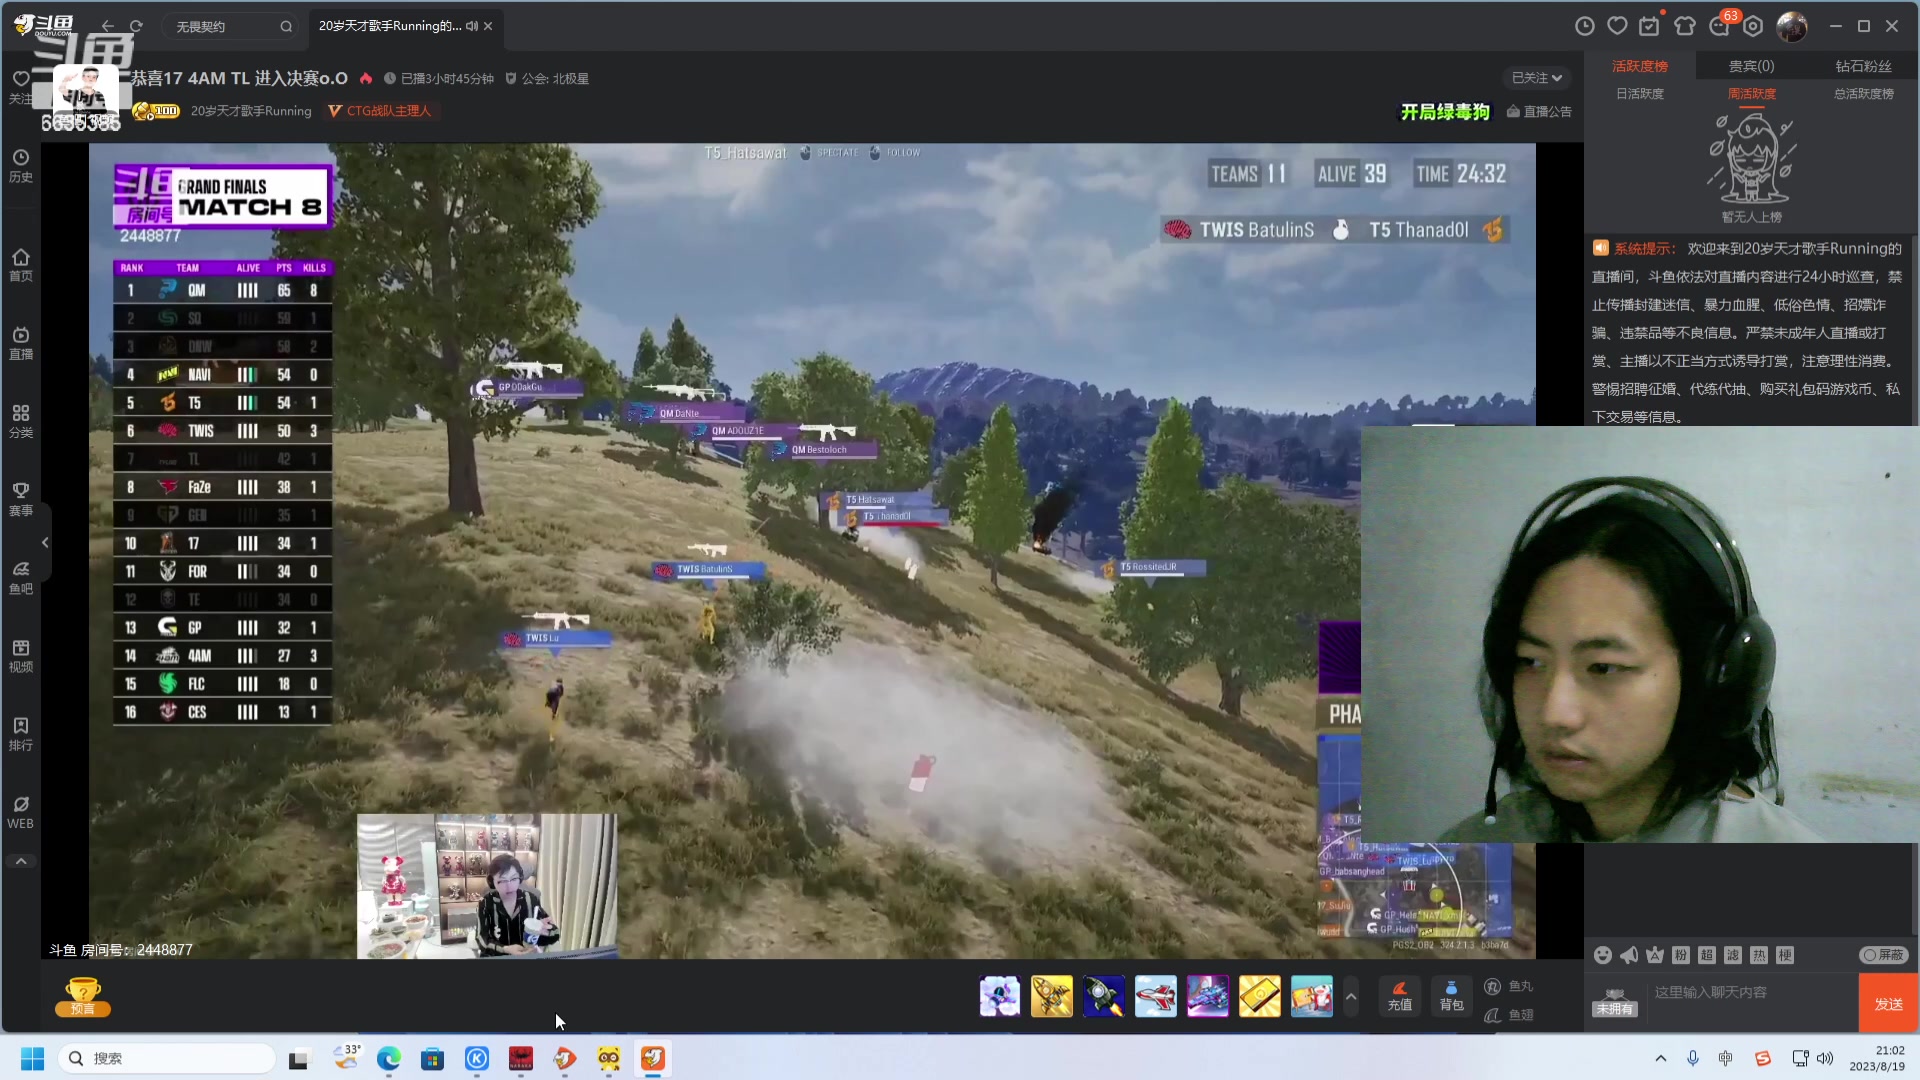Select the 总活跃度榜 sub-tab
The height and width of the screenshot is (1080, 1920).
[1863, 93]
